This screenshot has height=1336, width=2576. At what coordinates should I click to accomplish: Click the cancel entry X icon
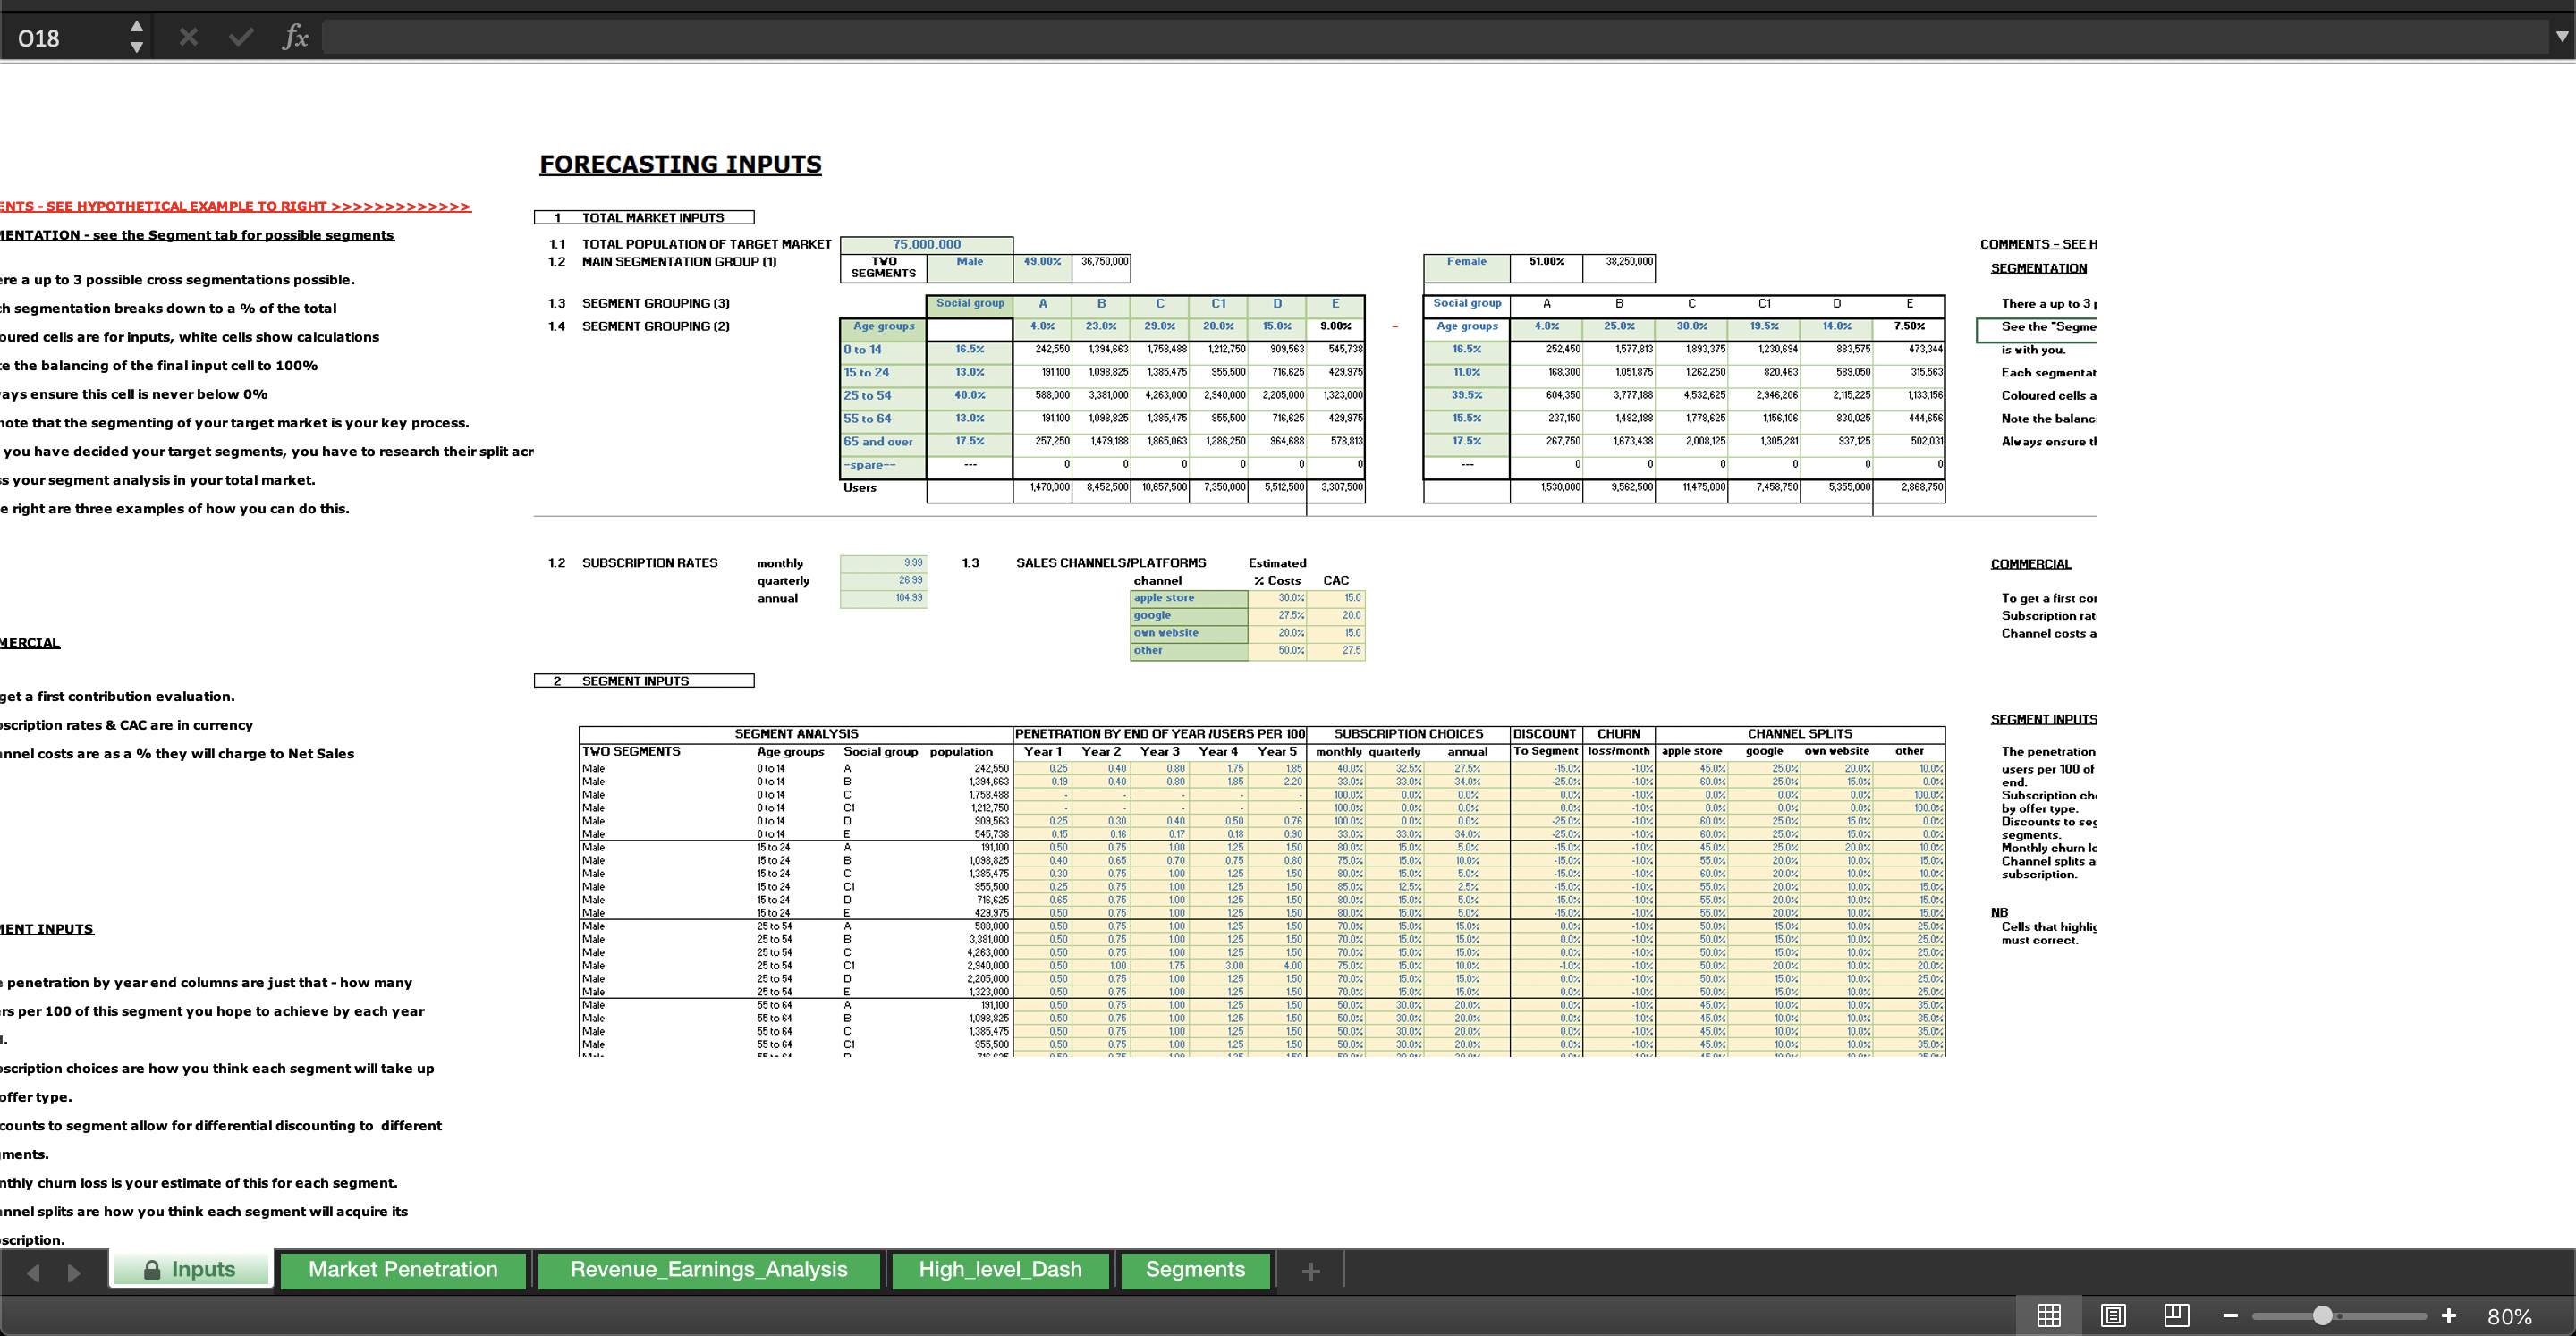188,38
